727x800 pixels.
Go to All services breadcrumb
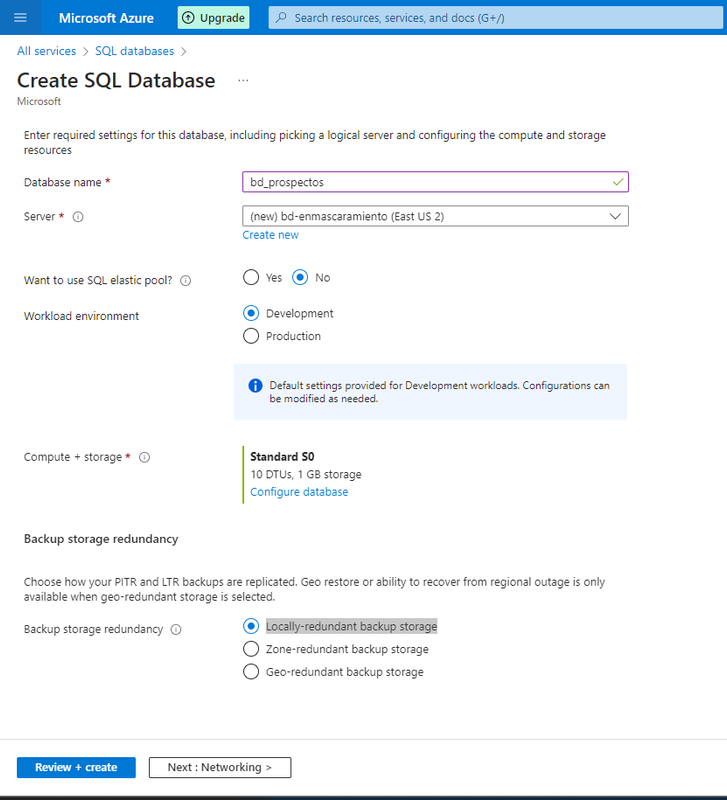pos(46,51)
